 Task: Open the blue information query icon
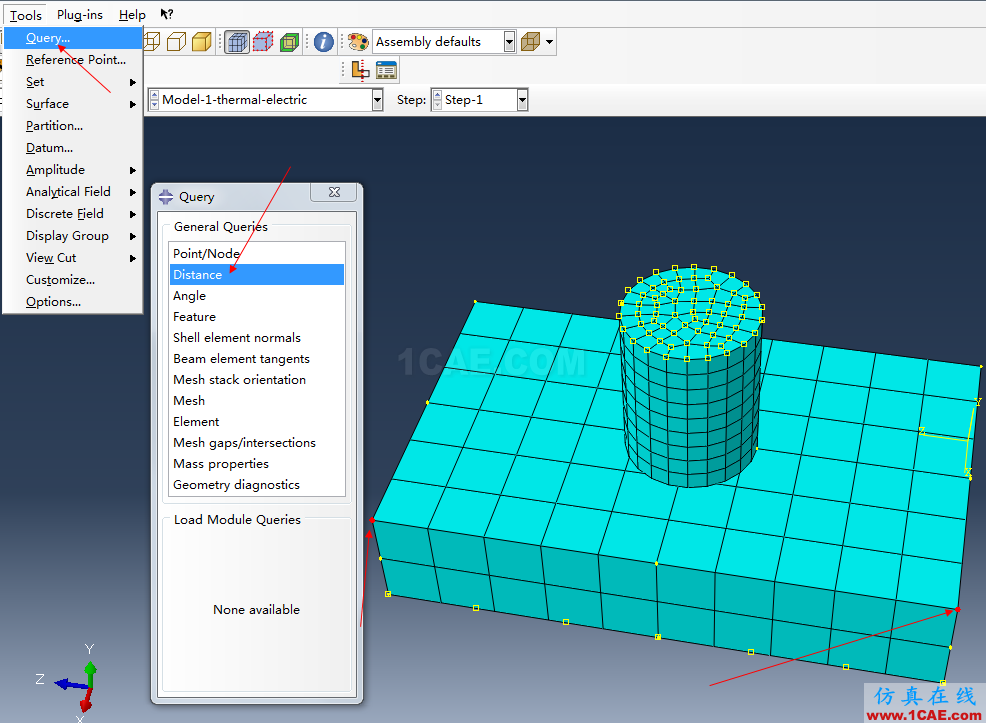[323, 42]
